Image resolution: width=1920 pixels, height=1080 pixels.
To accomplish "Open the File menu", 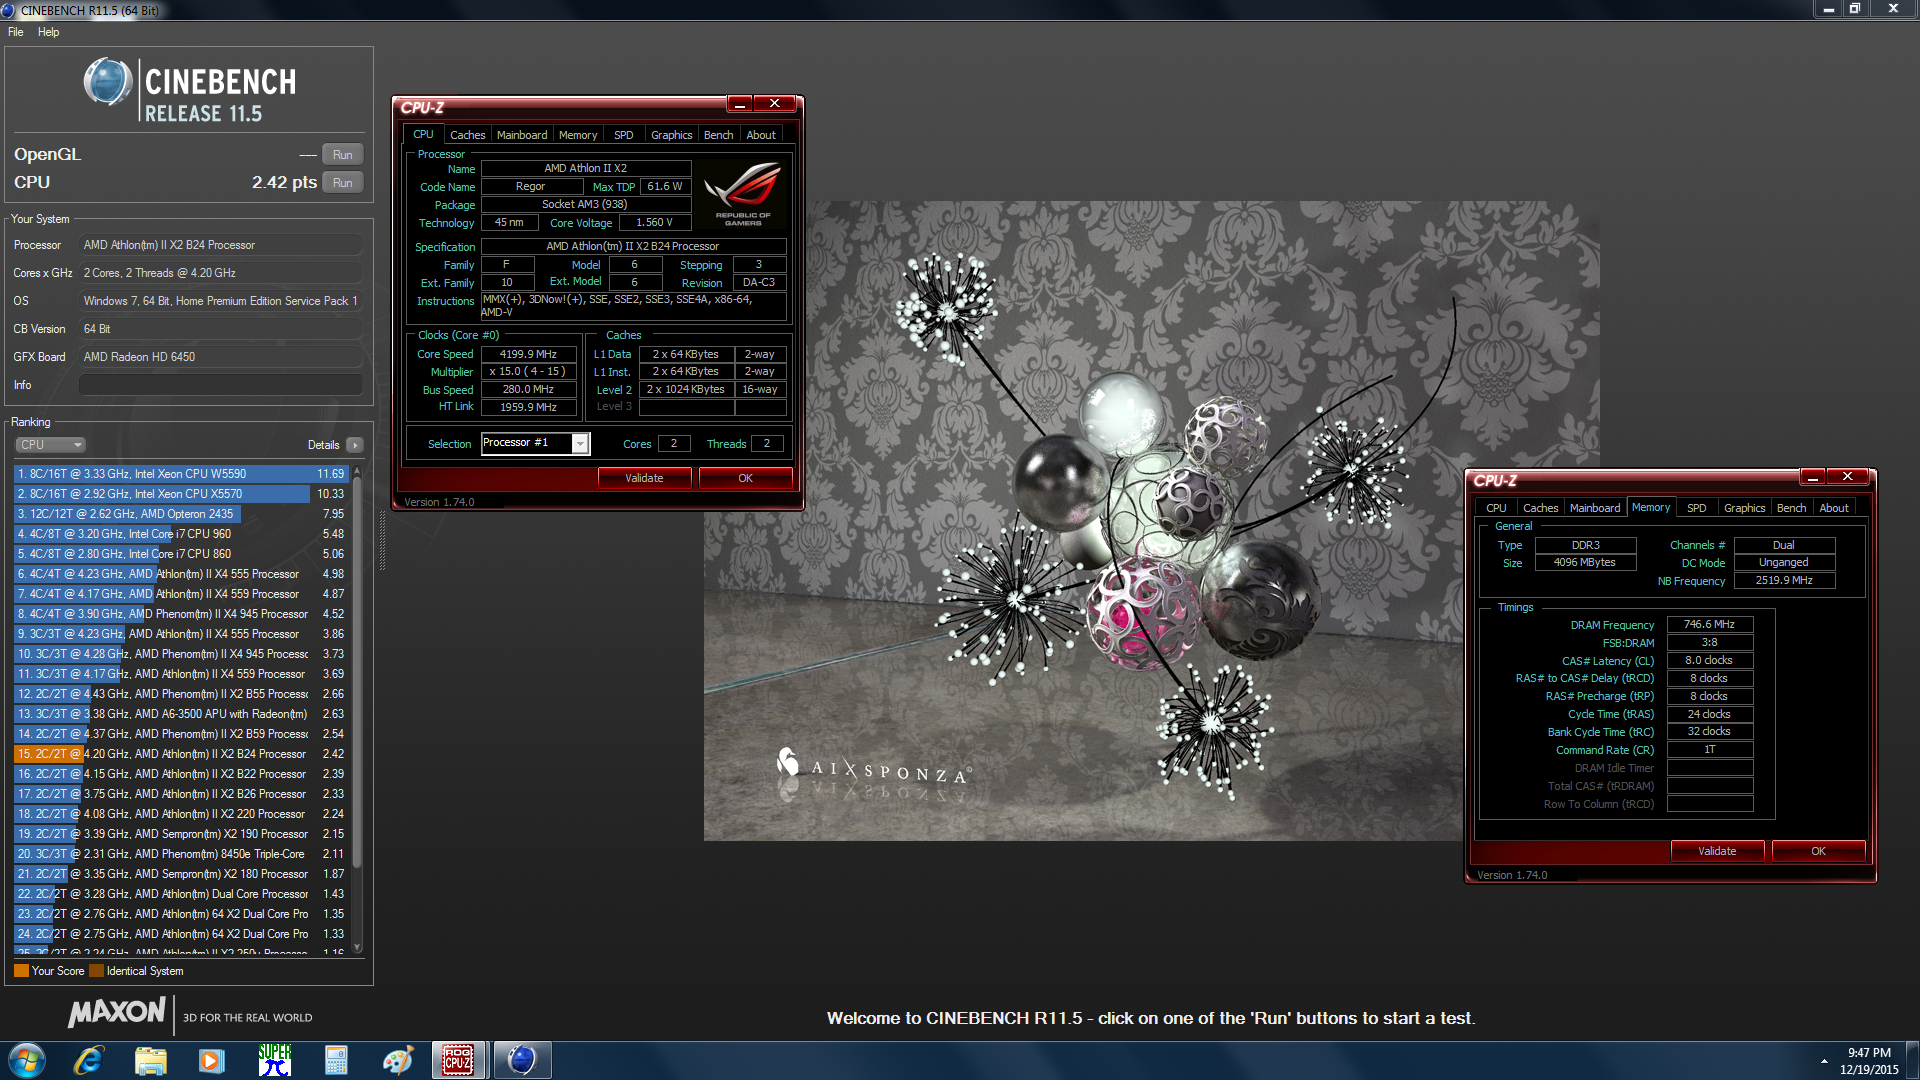I will 16,32.
